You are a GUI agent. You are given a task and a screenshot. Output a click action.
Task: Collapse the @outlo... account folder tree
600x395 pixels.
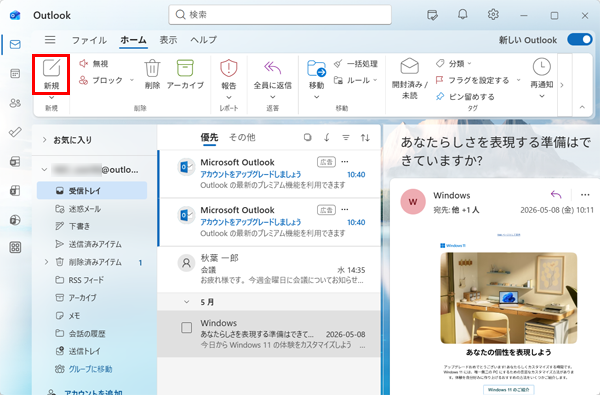tap(45, 170)
